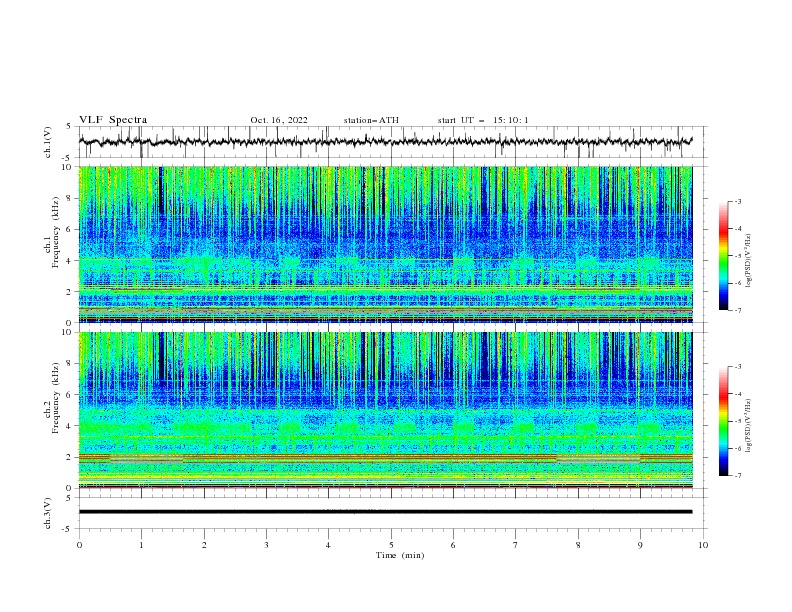Image resolution: width=792 pixels, height=612 pixels.
Task: Click the date "Oct. 16, 2022"
Action: pyautogui.click(x=279, y=120)
